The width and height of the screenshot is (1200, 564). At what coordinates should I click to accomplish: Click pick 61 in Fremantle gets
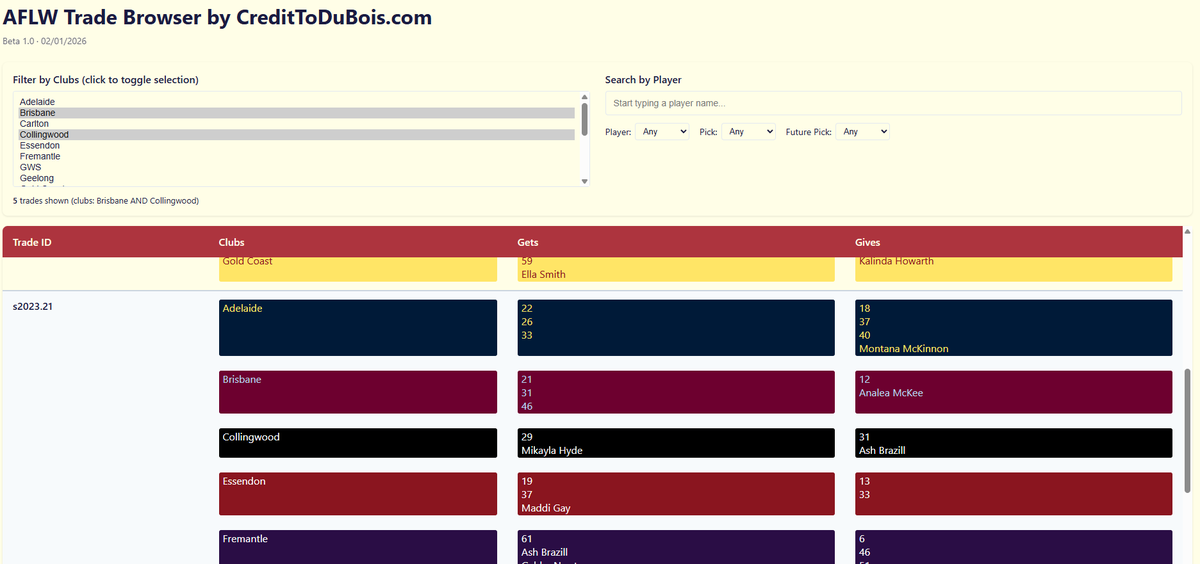[527, 539]
